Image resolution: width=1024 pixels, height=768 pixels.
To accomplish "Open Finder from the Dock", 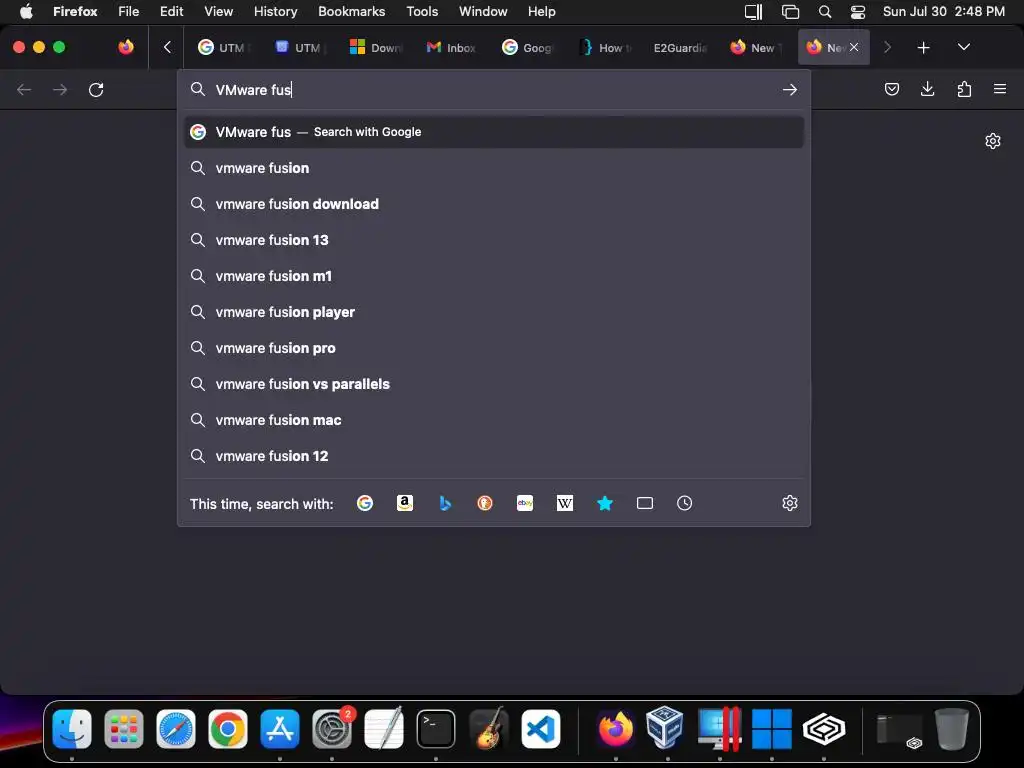I will (72, 729).
